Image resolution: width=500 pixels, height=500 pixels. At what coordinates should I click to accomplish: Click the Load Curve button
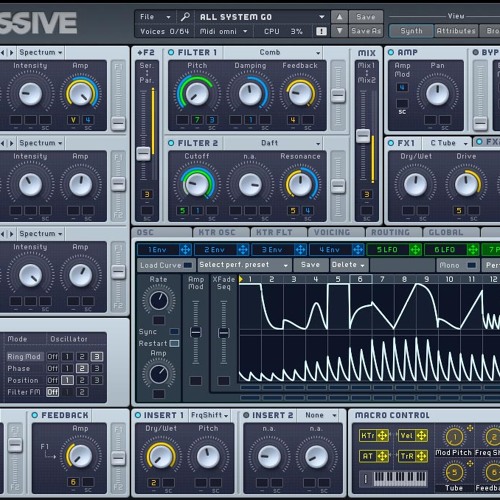[x=166, y=265]
